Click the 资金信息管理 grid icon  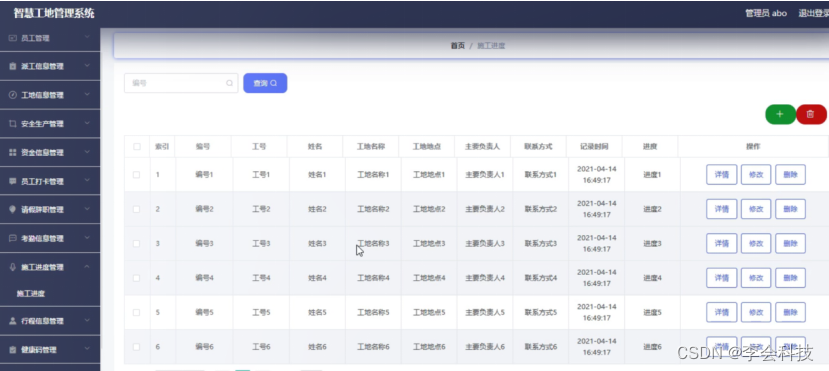click(x=13, y=153)
